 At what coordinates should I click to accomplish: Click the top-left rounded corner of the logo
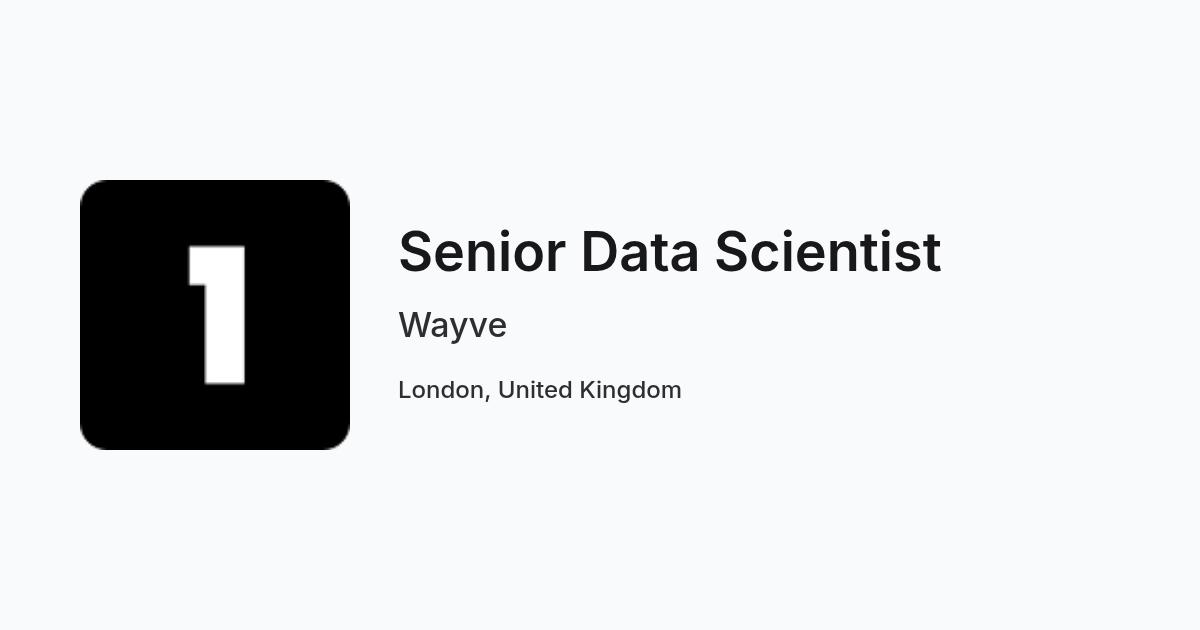point(90,190)
